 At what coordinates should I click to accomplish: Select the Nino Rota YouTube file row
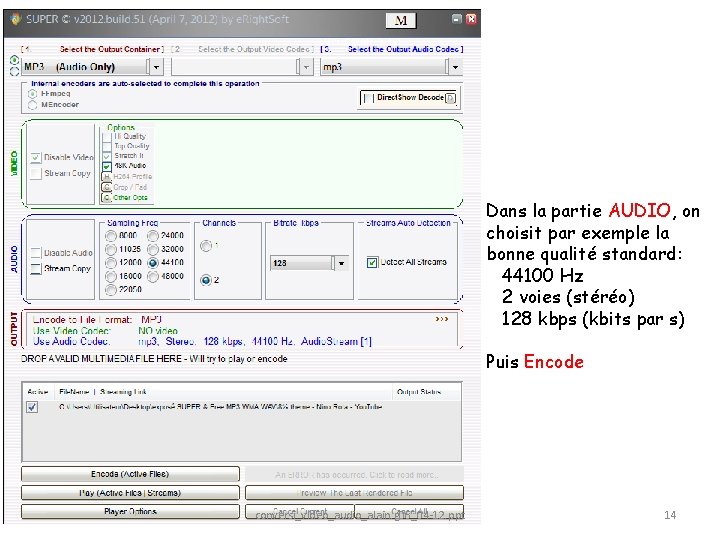coord(220,407)
